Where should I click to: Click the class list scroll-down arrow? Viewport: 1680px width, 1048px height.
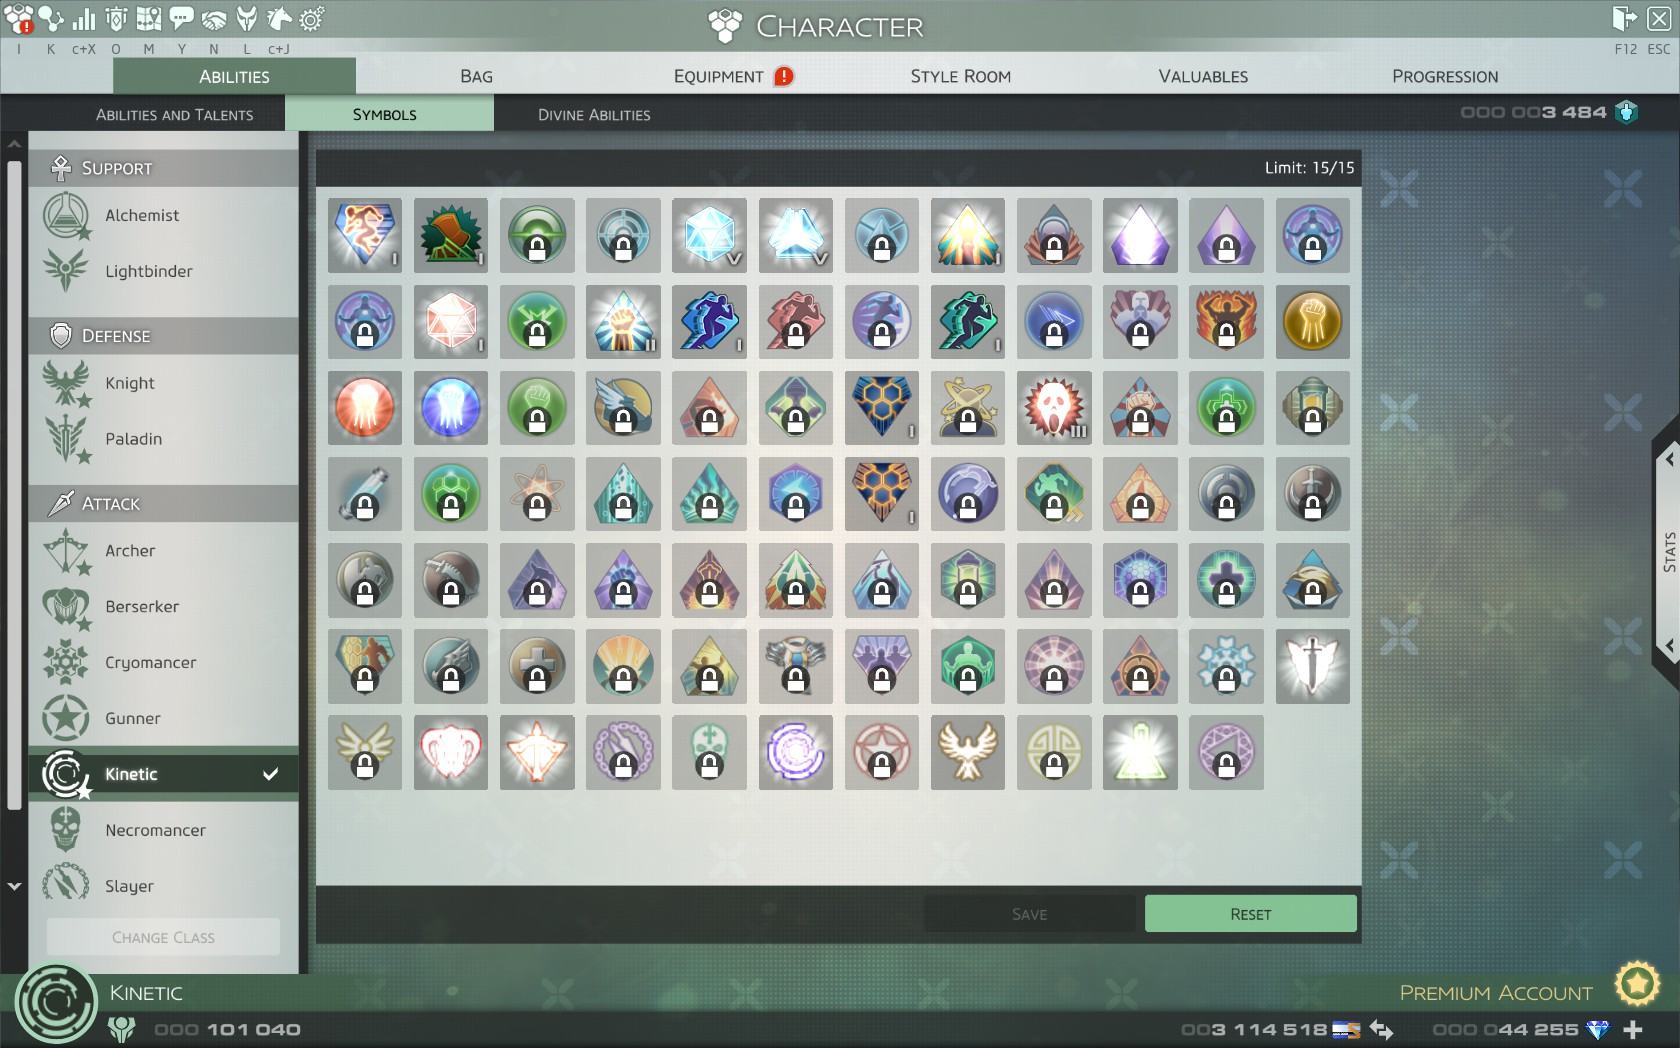point(14,886)
